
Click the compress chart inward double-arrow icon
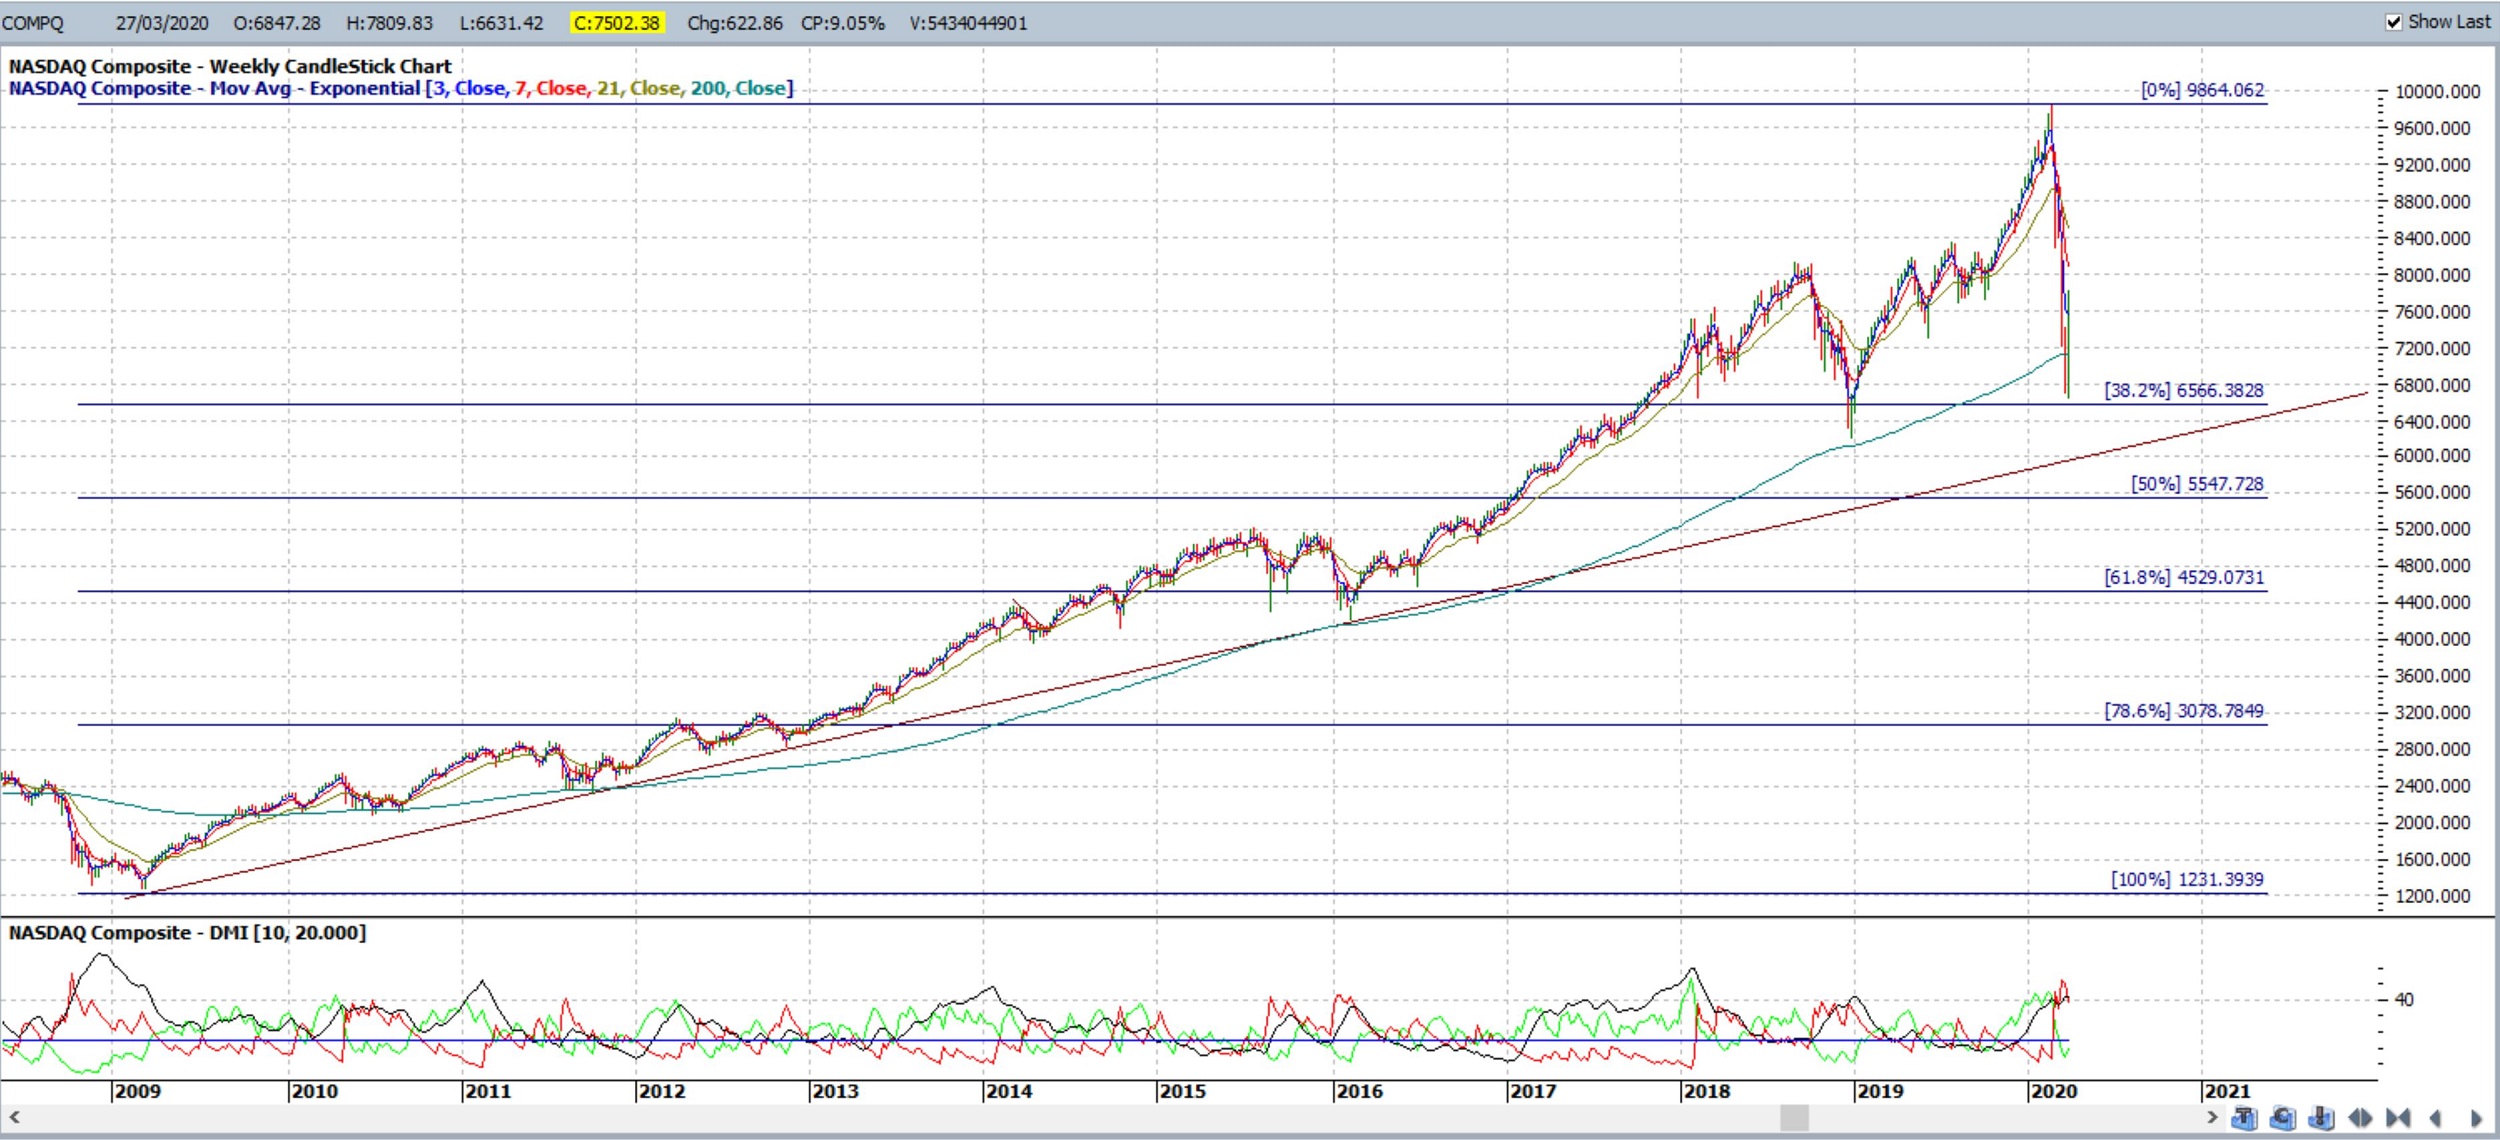click(x=2398, y=1118)
